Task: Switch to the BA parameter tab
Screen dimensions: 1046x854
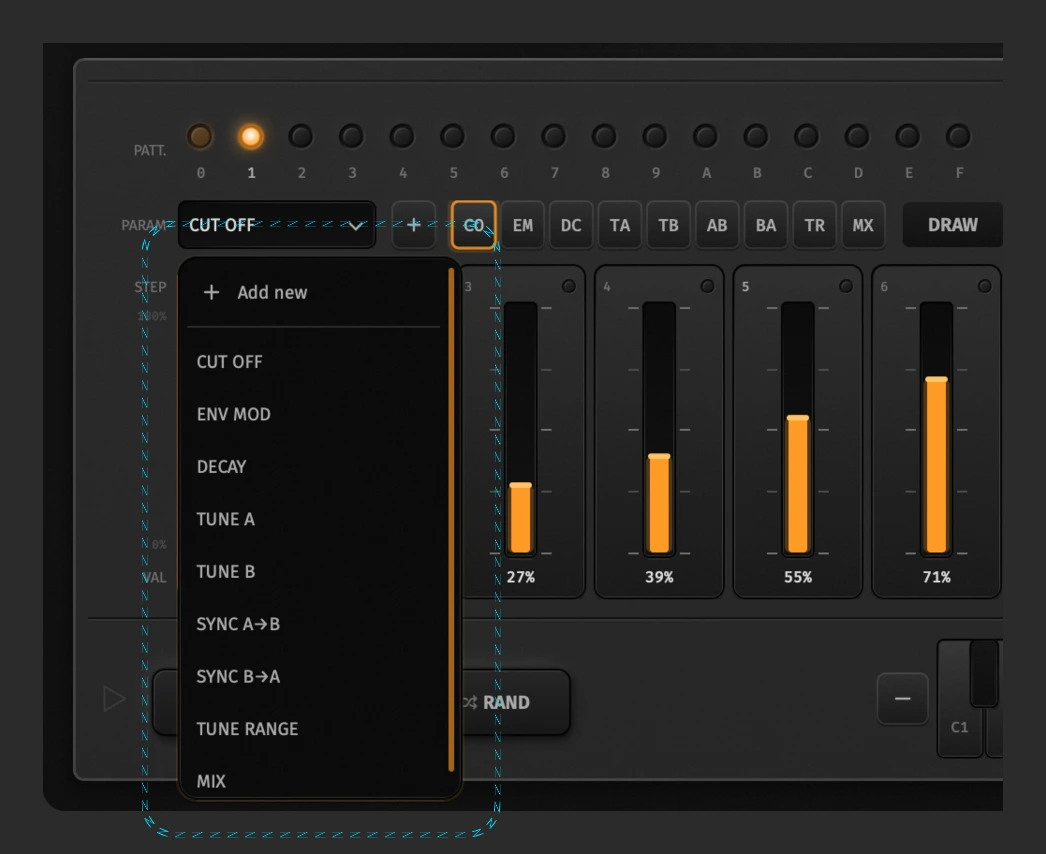Action: pyautogui.click(x=766, y=225)
